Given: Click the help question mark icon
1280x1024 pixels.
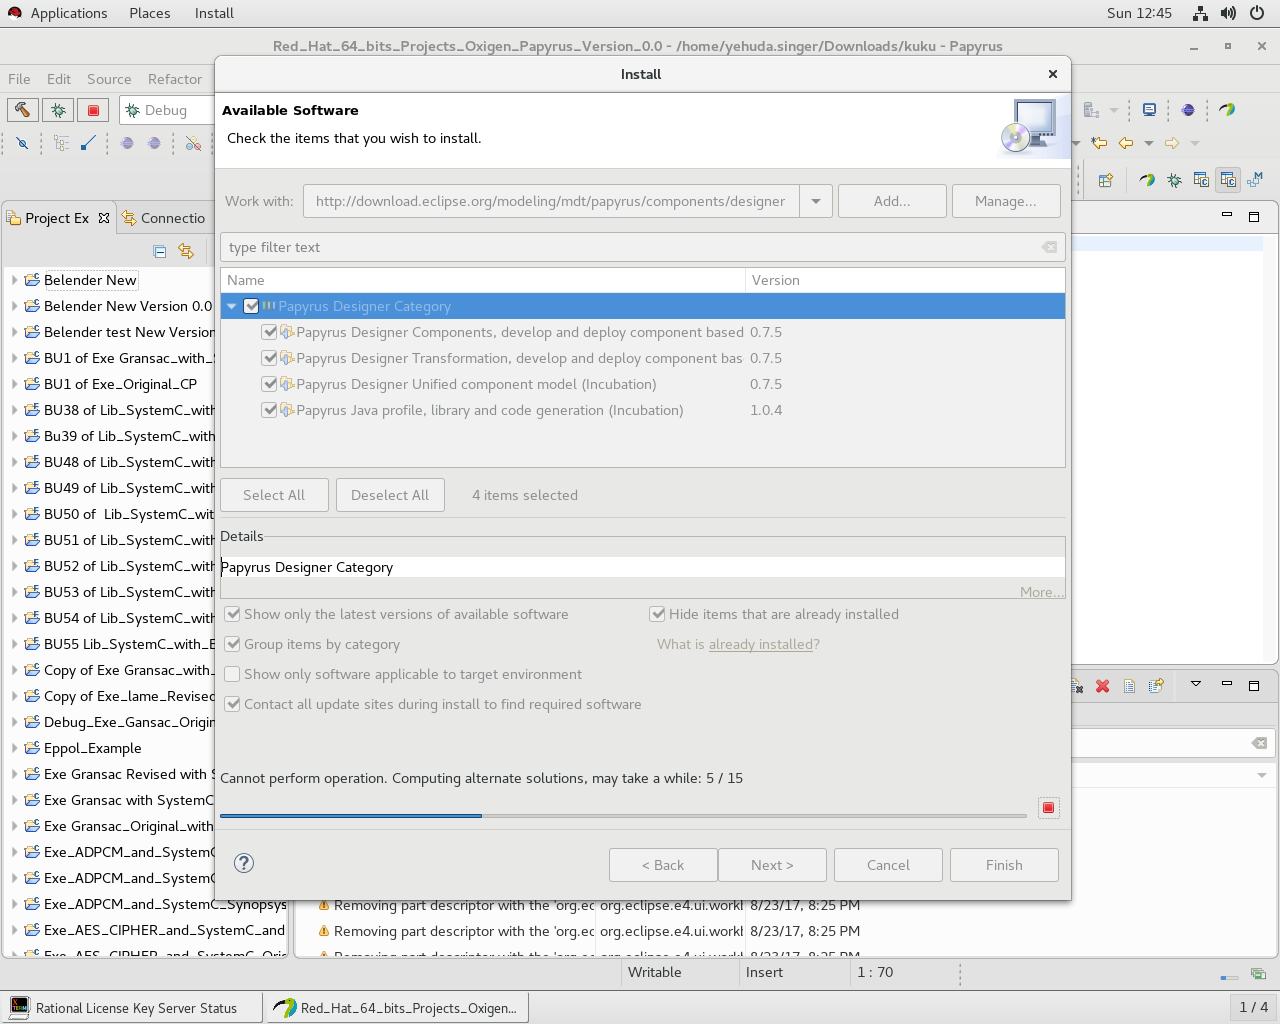Looking at the screenshot, I should coord(244,863).
